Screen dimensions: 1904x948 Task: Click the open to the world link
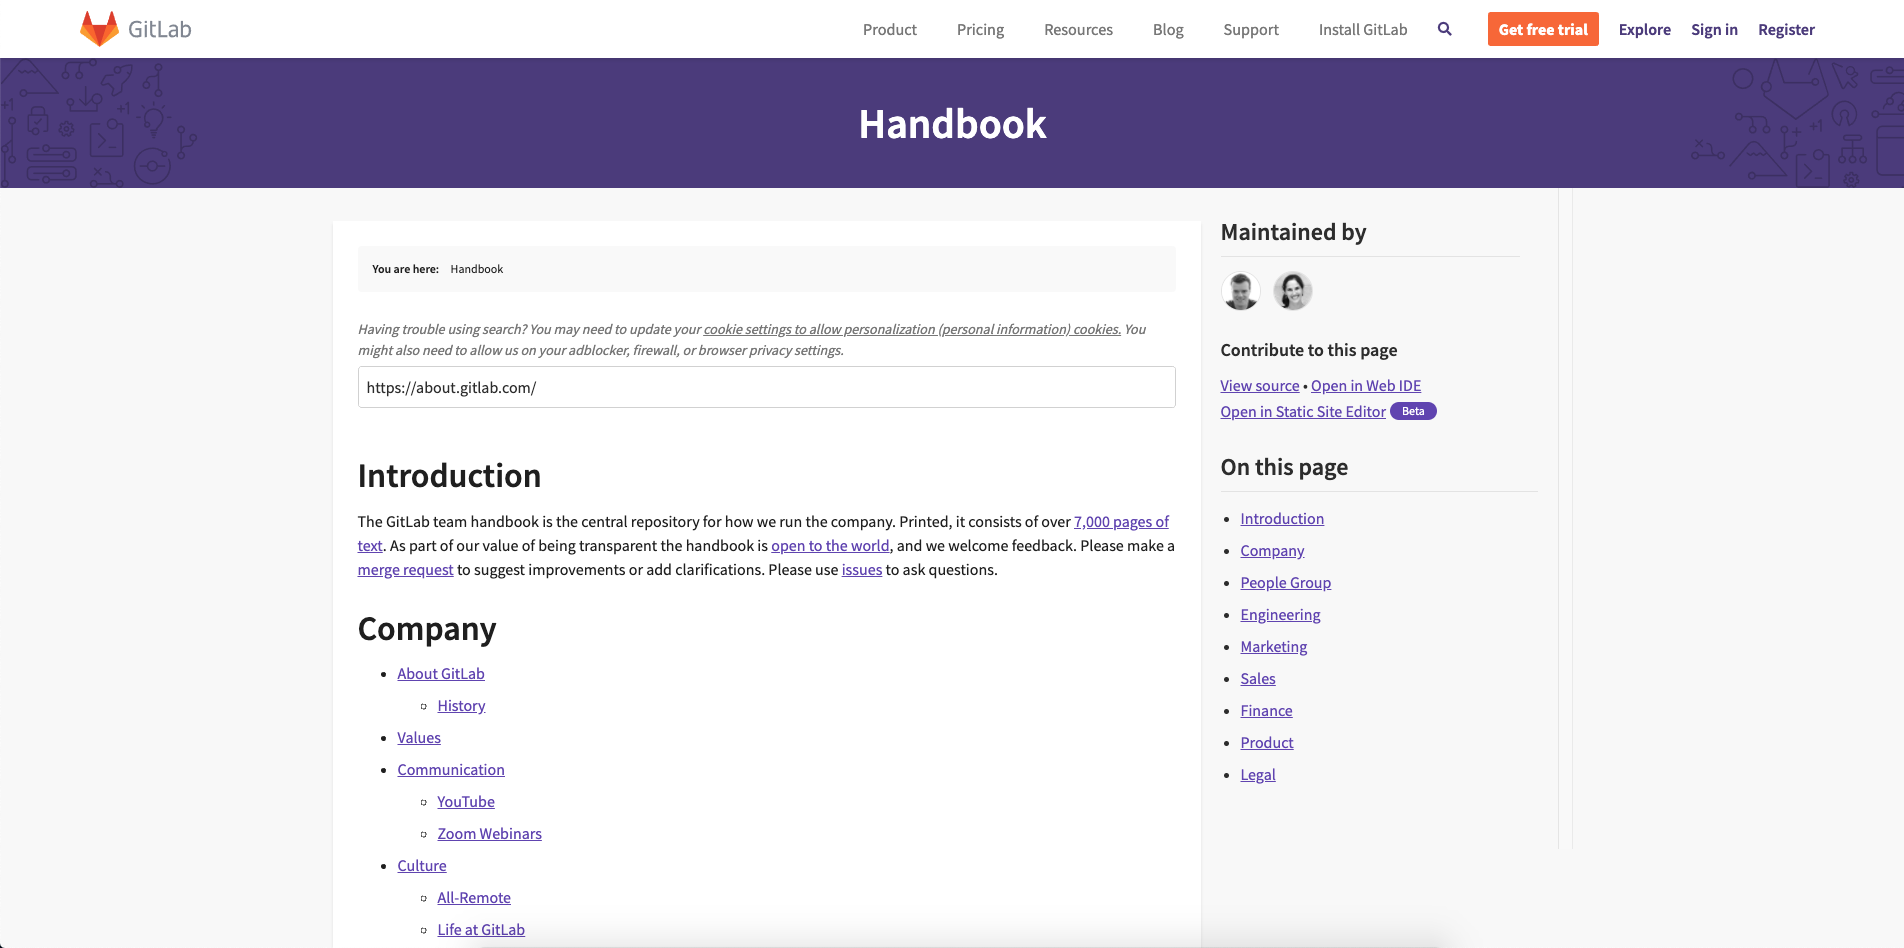[x=830, y=546]
